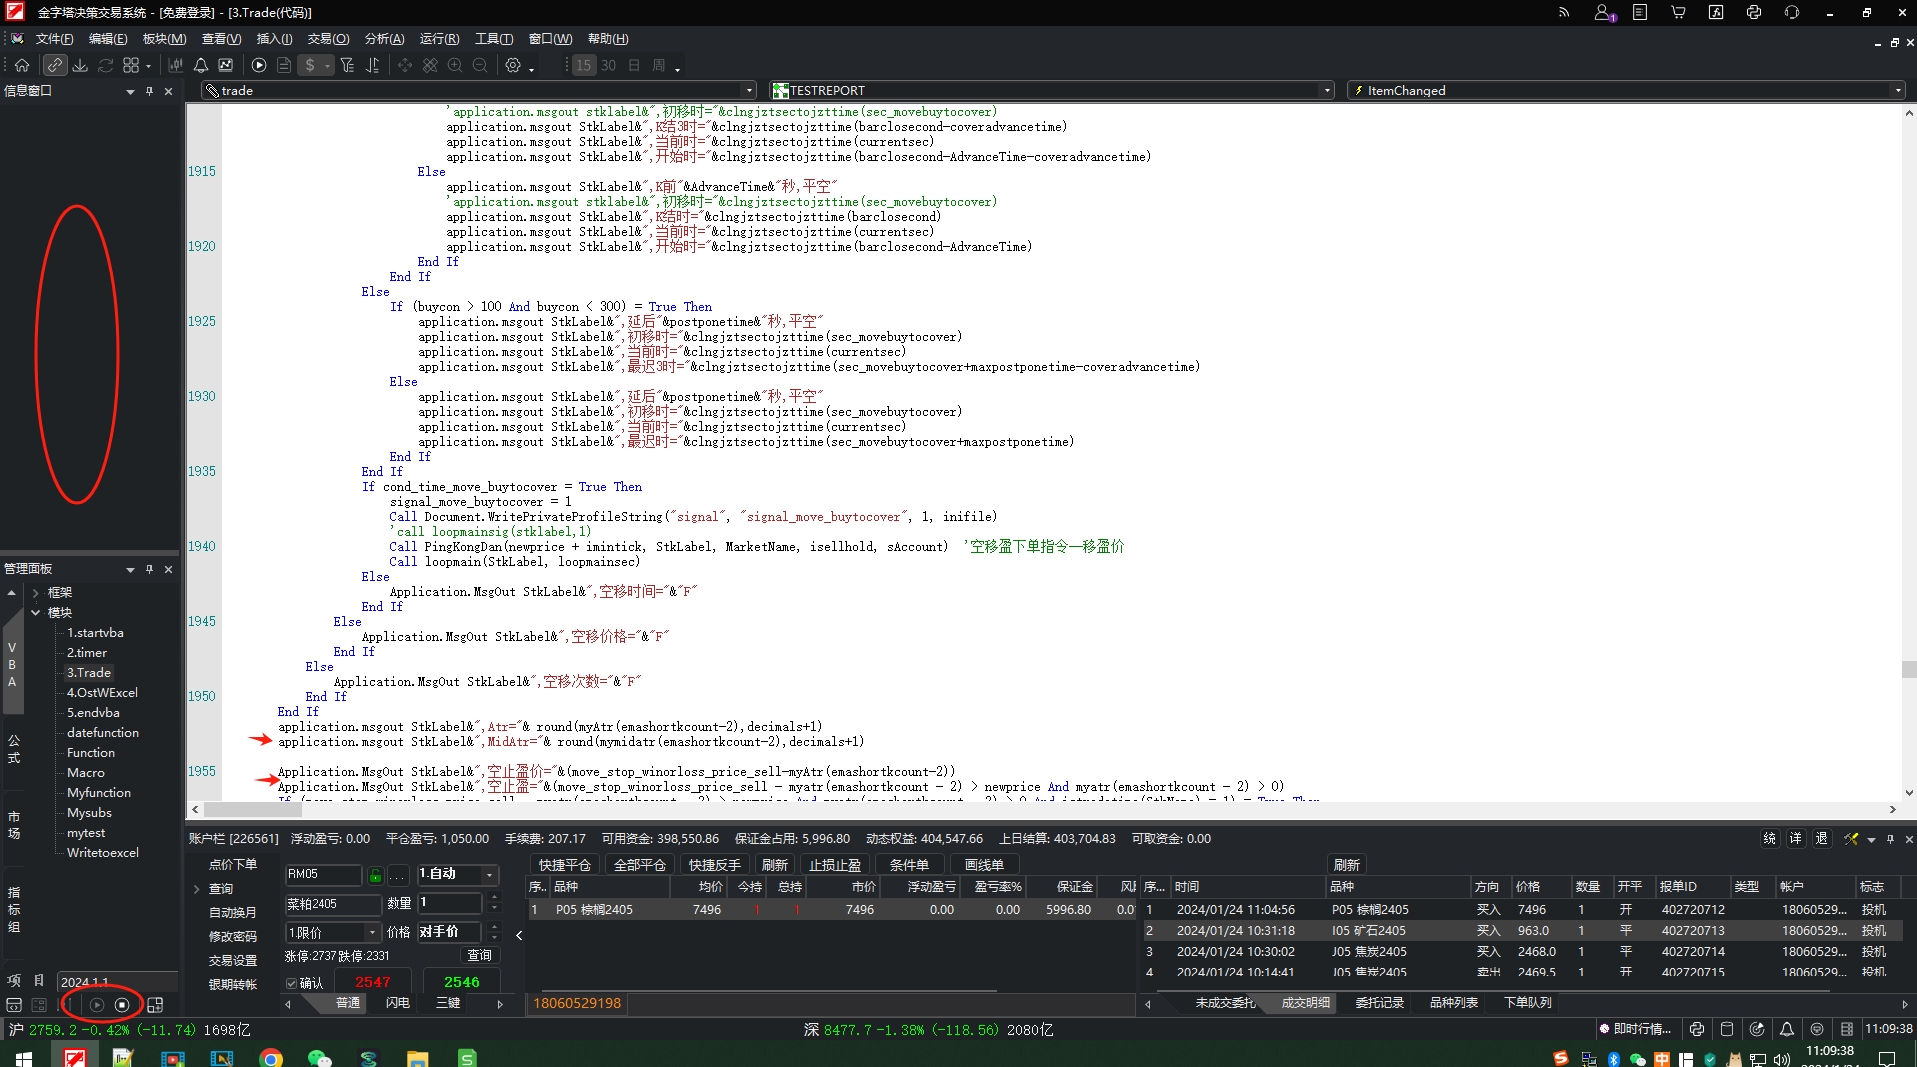Click the red 2547 sell price button

pyautogui.click(x=373, y=982)
